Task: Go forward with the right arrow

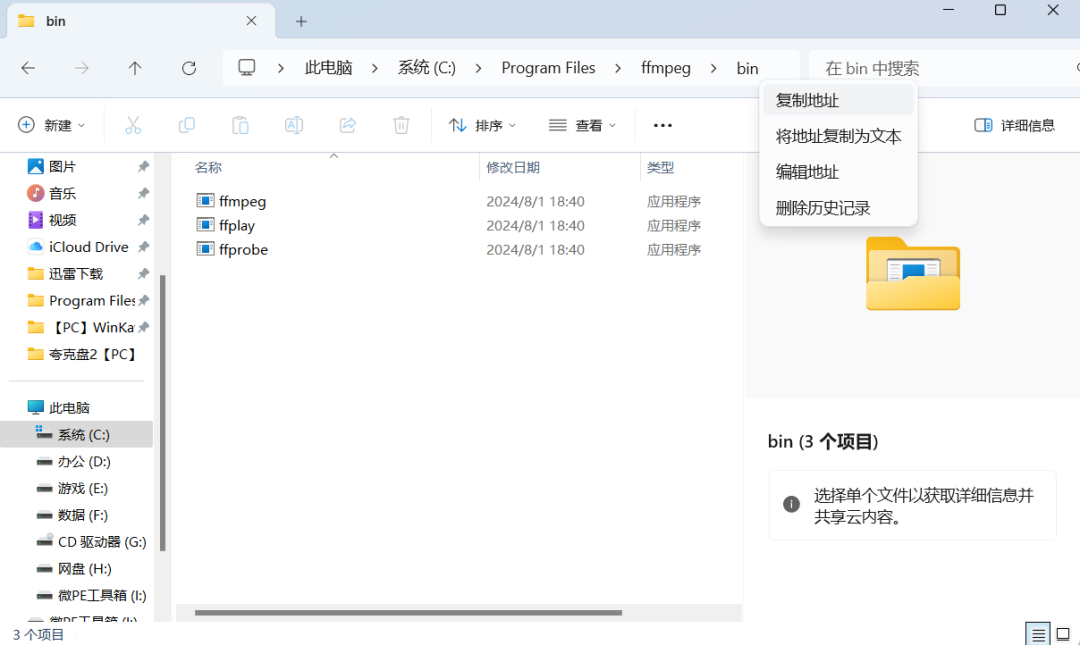Action: tap(81, 68)
